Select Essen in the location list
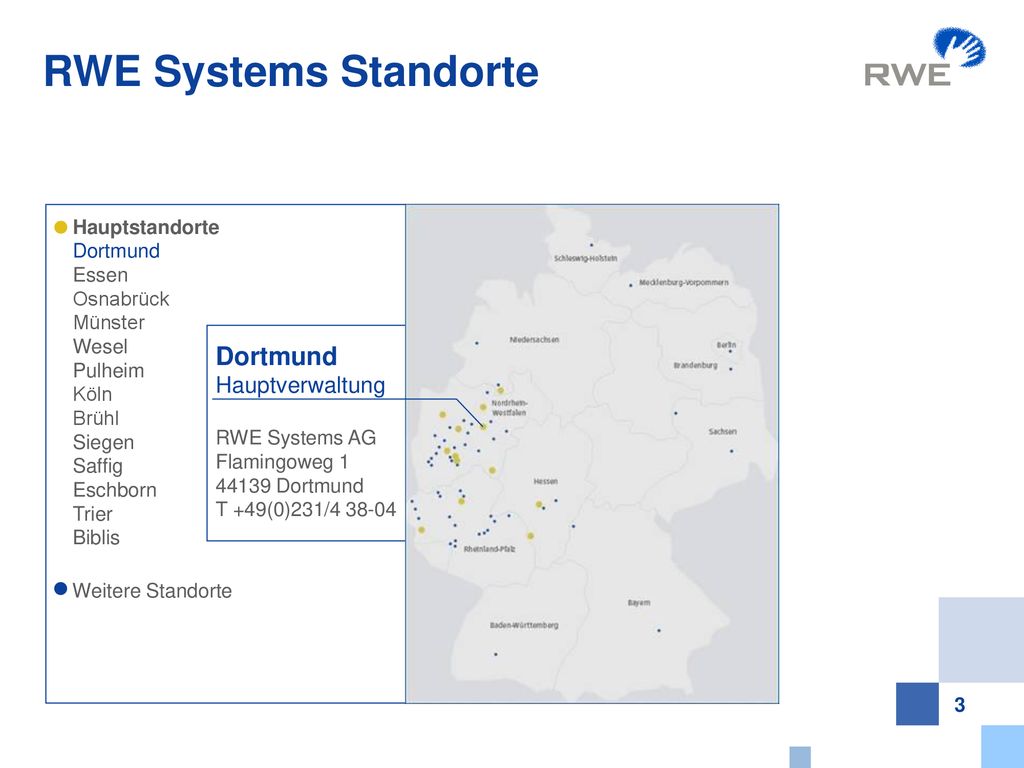 click(x=101, y=275)
